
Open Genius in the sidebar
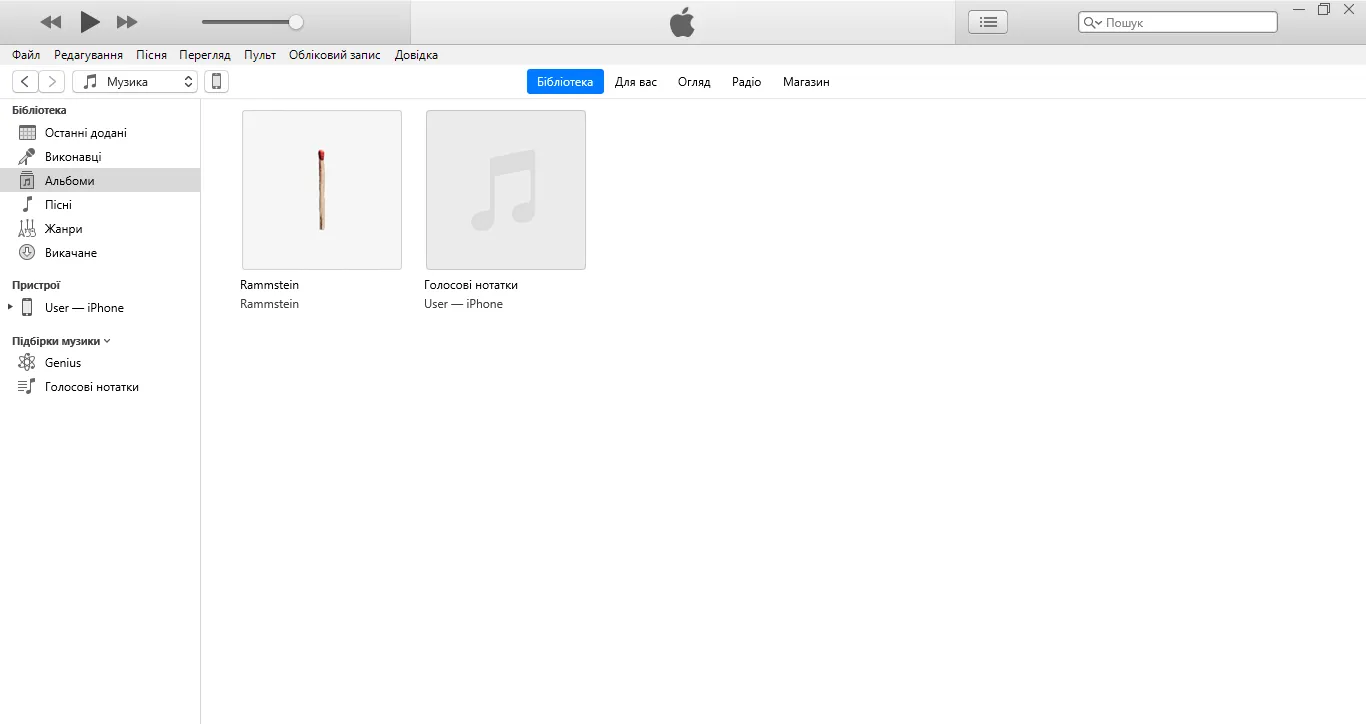pyautogui.click(x=62, y=363)
